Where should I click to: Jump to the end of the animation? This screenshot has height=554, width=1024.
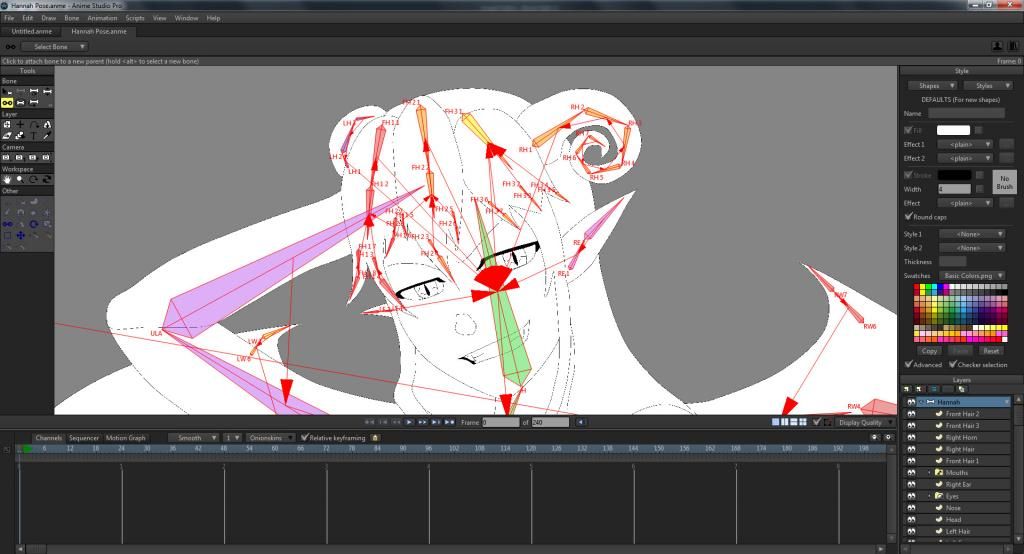(x=449, y=422)
